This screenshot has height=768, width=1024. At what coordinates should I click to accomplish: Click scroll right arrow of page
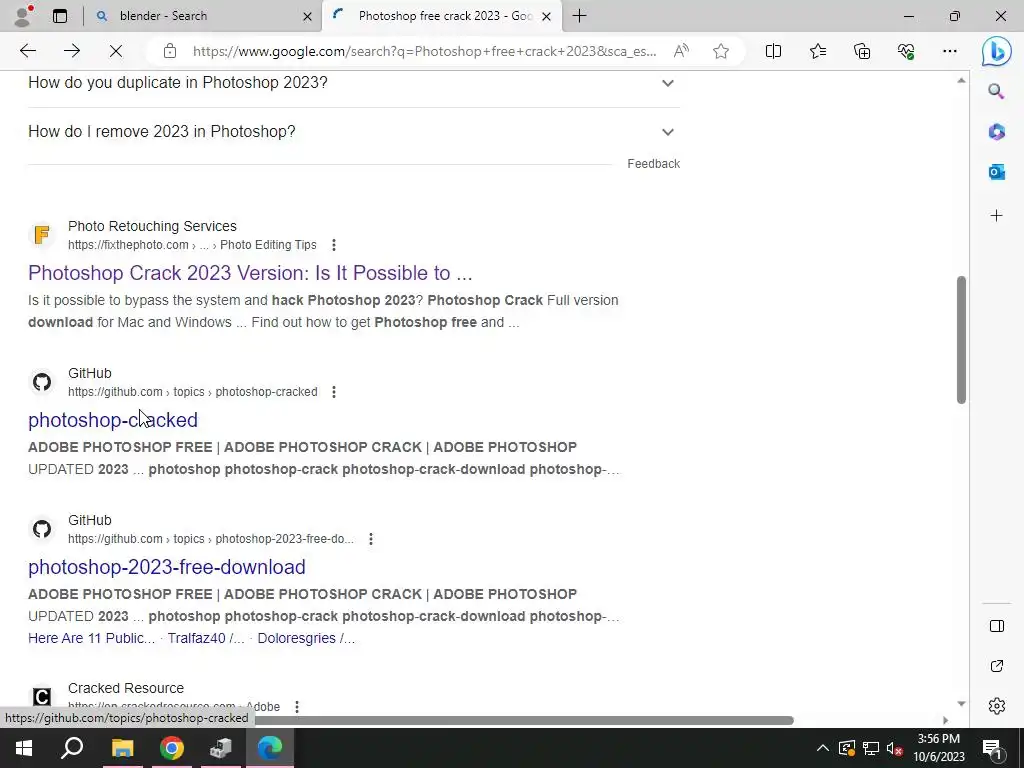[x=945, y=720]
